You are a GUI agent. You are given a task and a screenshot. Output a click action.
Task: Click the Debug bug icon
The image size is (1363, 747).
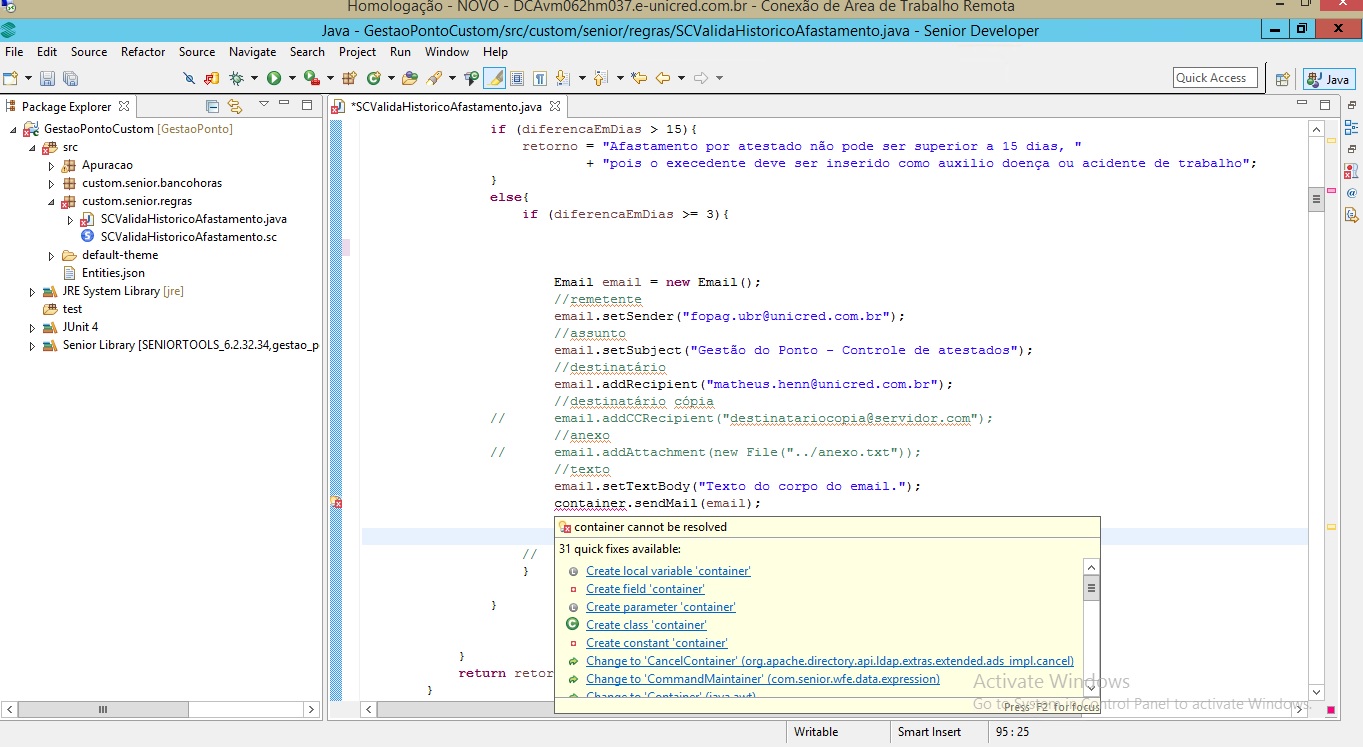[237, 78]
